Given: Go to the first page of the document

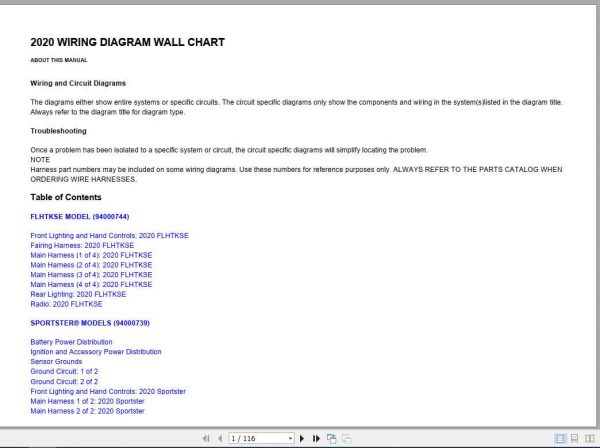Looking at the screenshot, I should (x=206, y=438).
